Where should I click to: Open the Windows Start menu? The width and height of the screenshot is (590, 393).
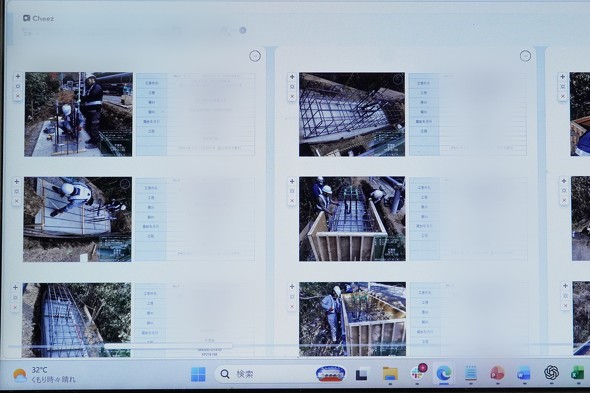(198, 374)
